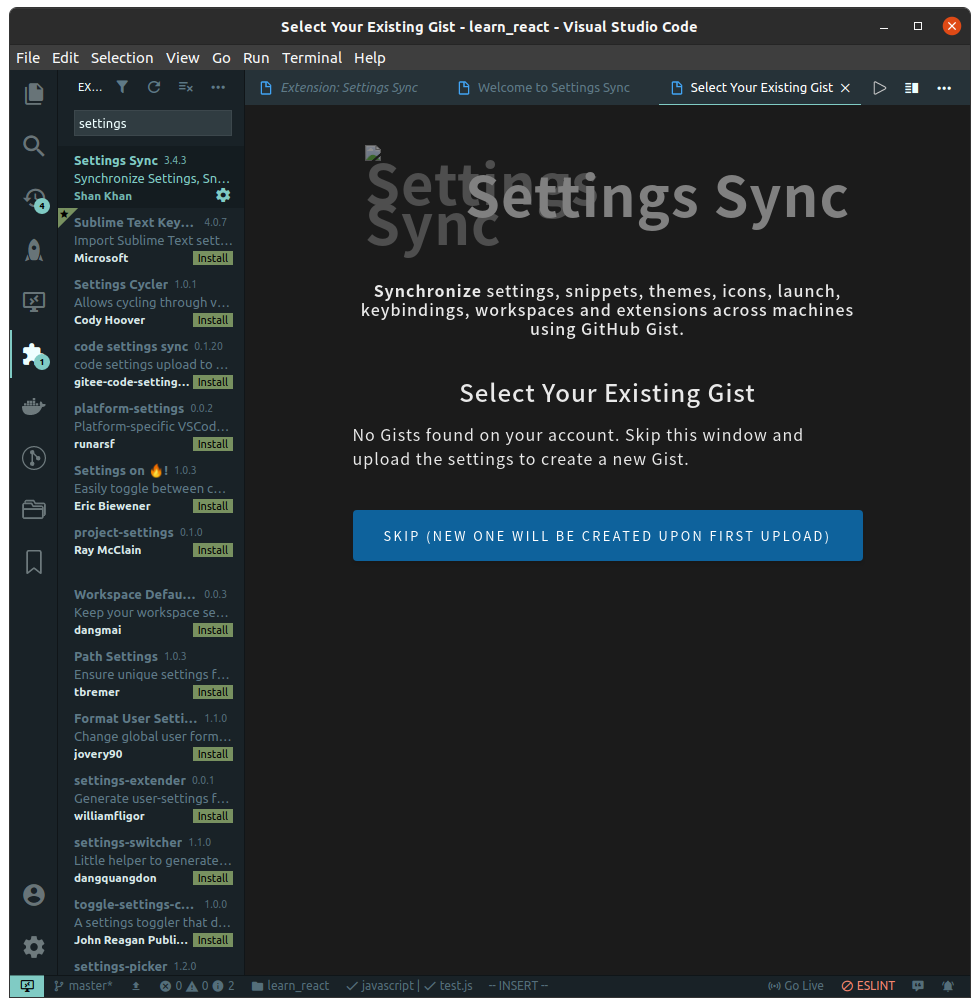Click javascript | test.js status item
Screen dimensions: 980x1007
(410, 986)
